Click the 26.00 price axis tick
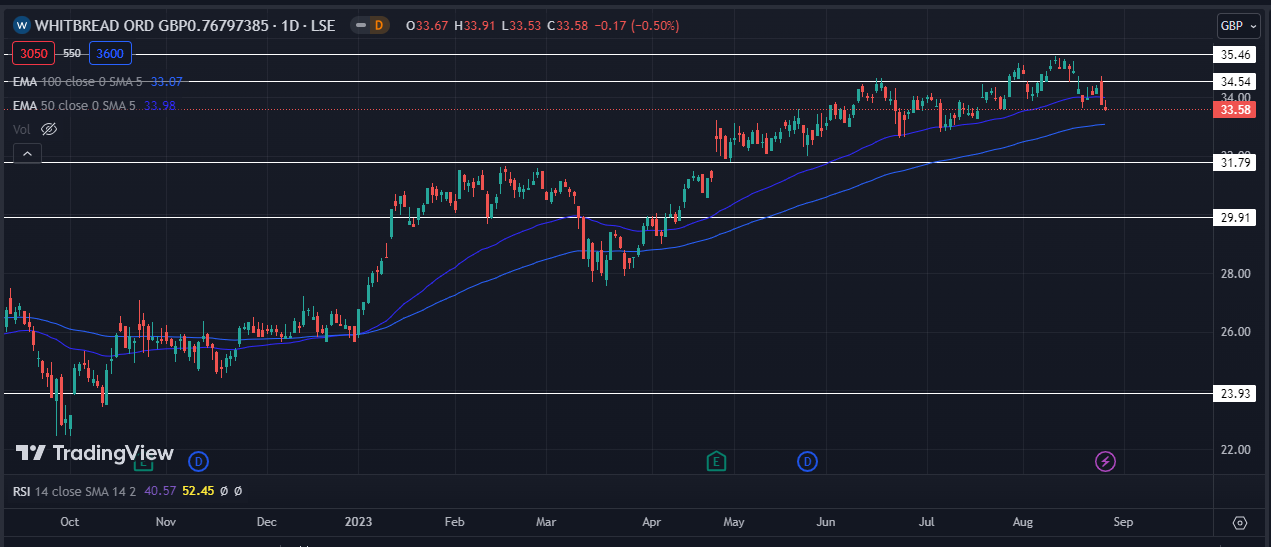This screenshot has width=1271, height=547. pyautogui.click(x=1236, y=332)
